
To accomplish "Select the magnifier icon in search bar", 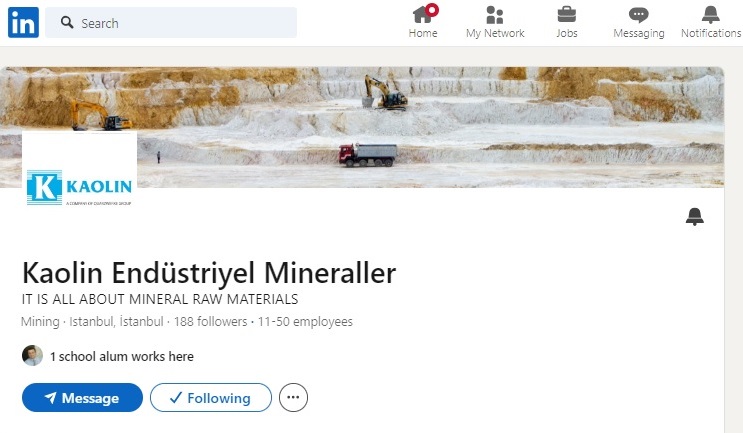I will pos(67,22).
